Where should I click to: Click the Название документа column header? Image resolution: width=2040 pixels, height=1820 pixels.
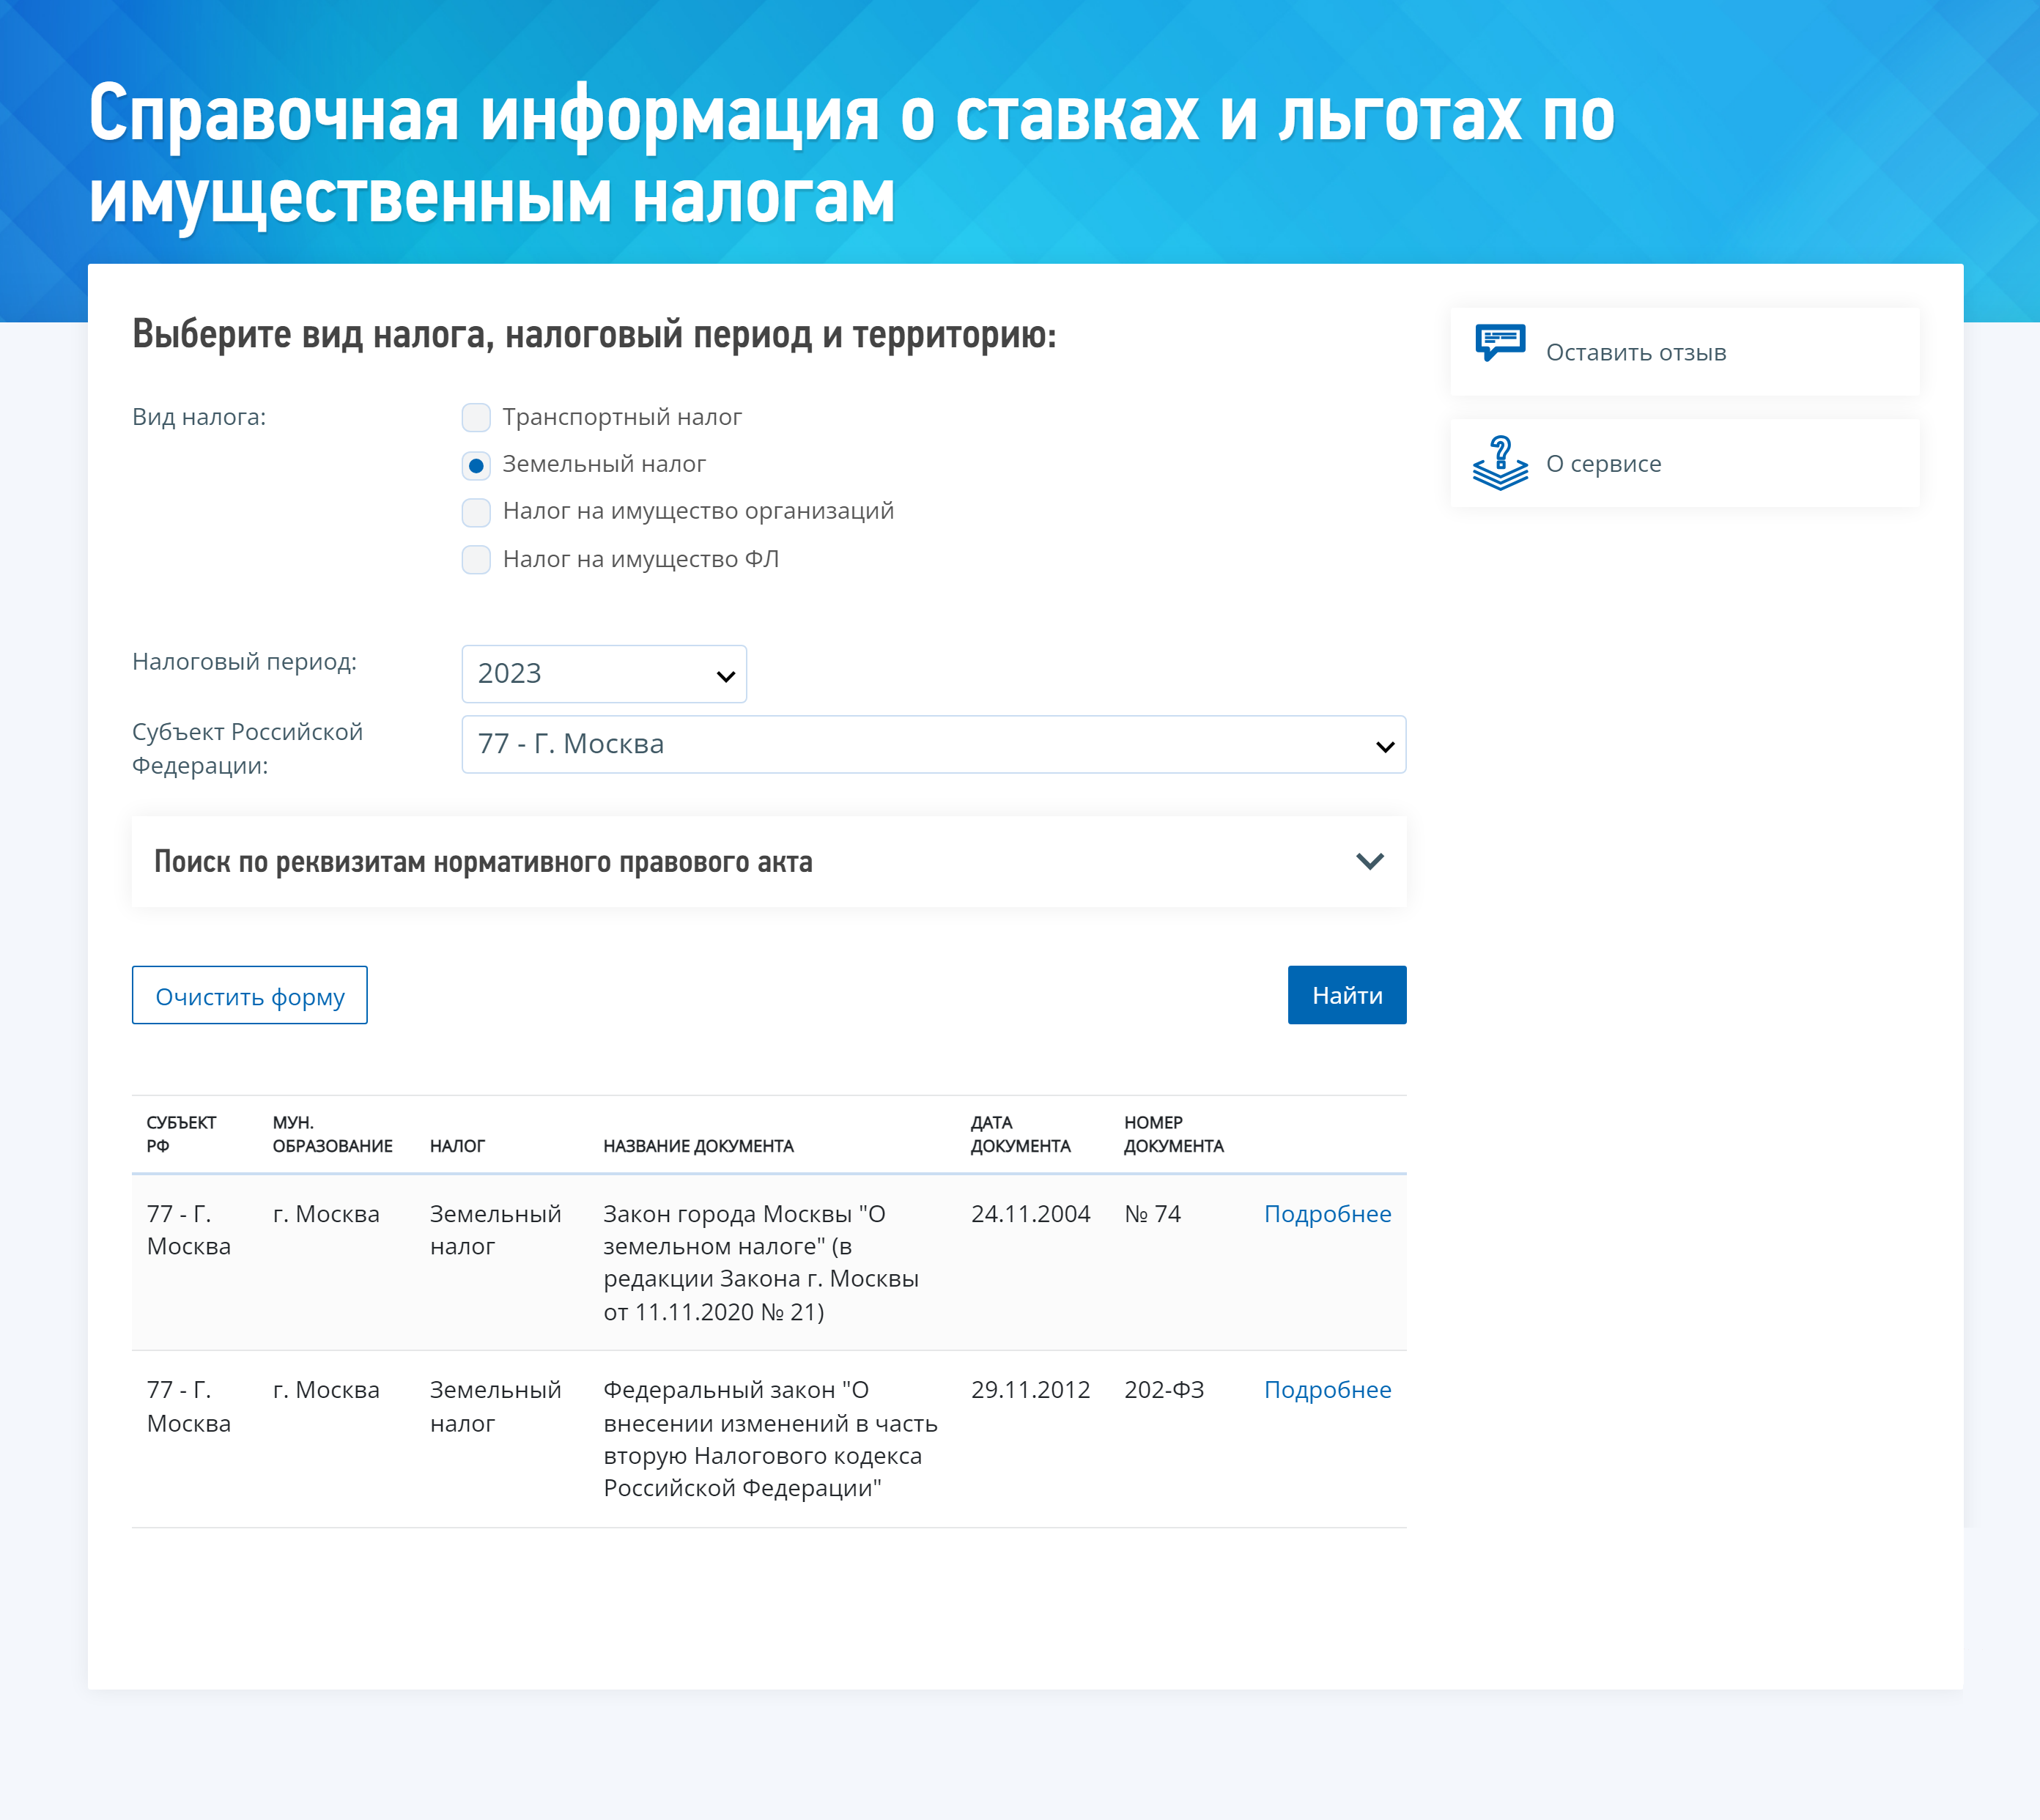click(x=698, y=1146)
